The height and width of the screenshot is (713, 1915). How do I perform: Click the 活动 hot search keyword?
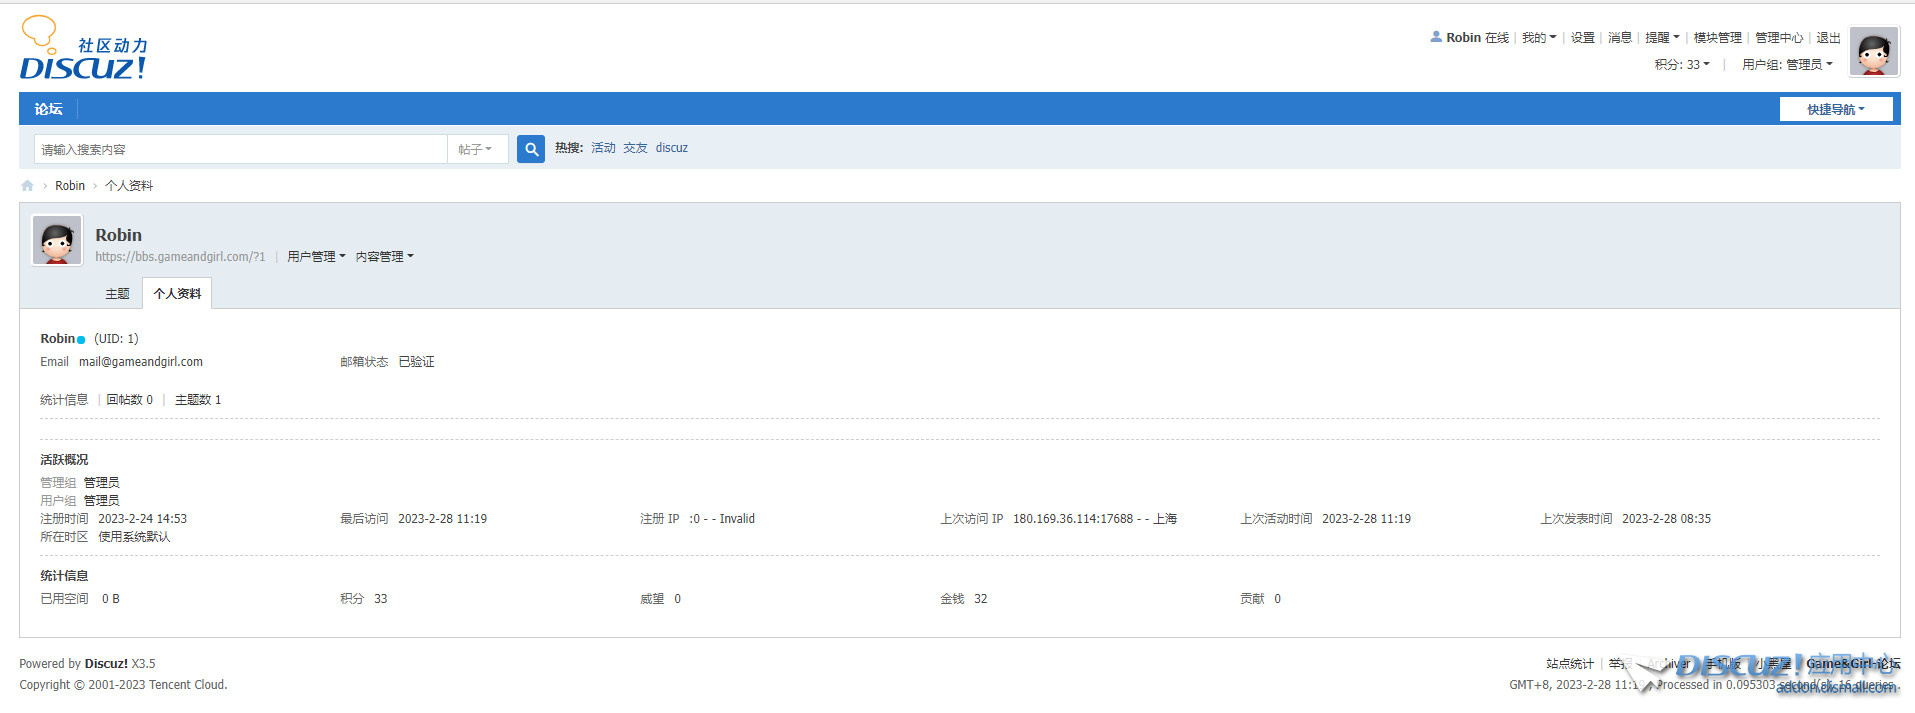pyautogui.click(x=603, y=148)
